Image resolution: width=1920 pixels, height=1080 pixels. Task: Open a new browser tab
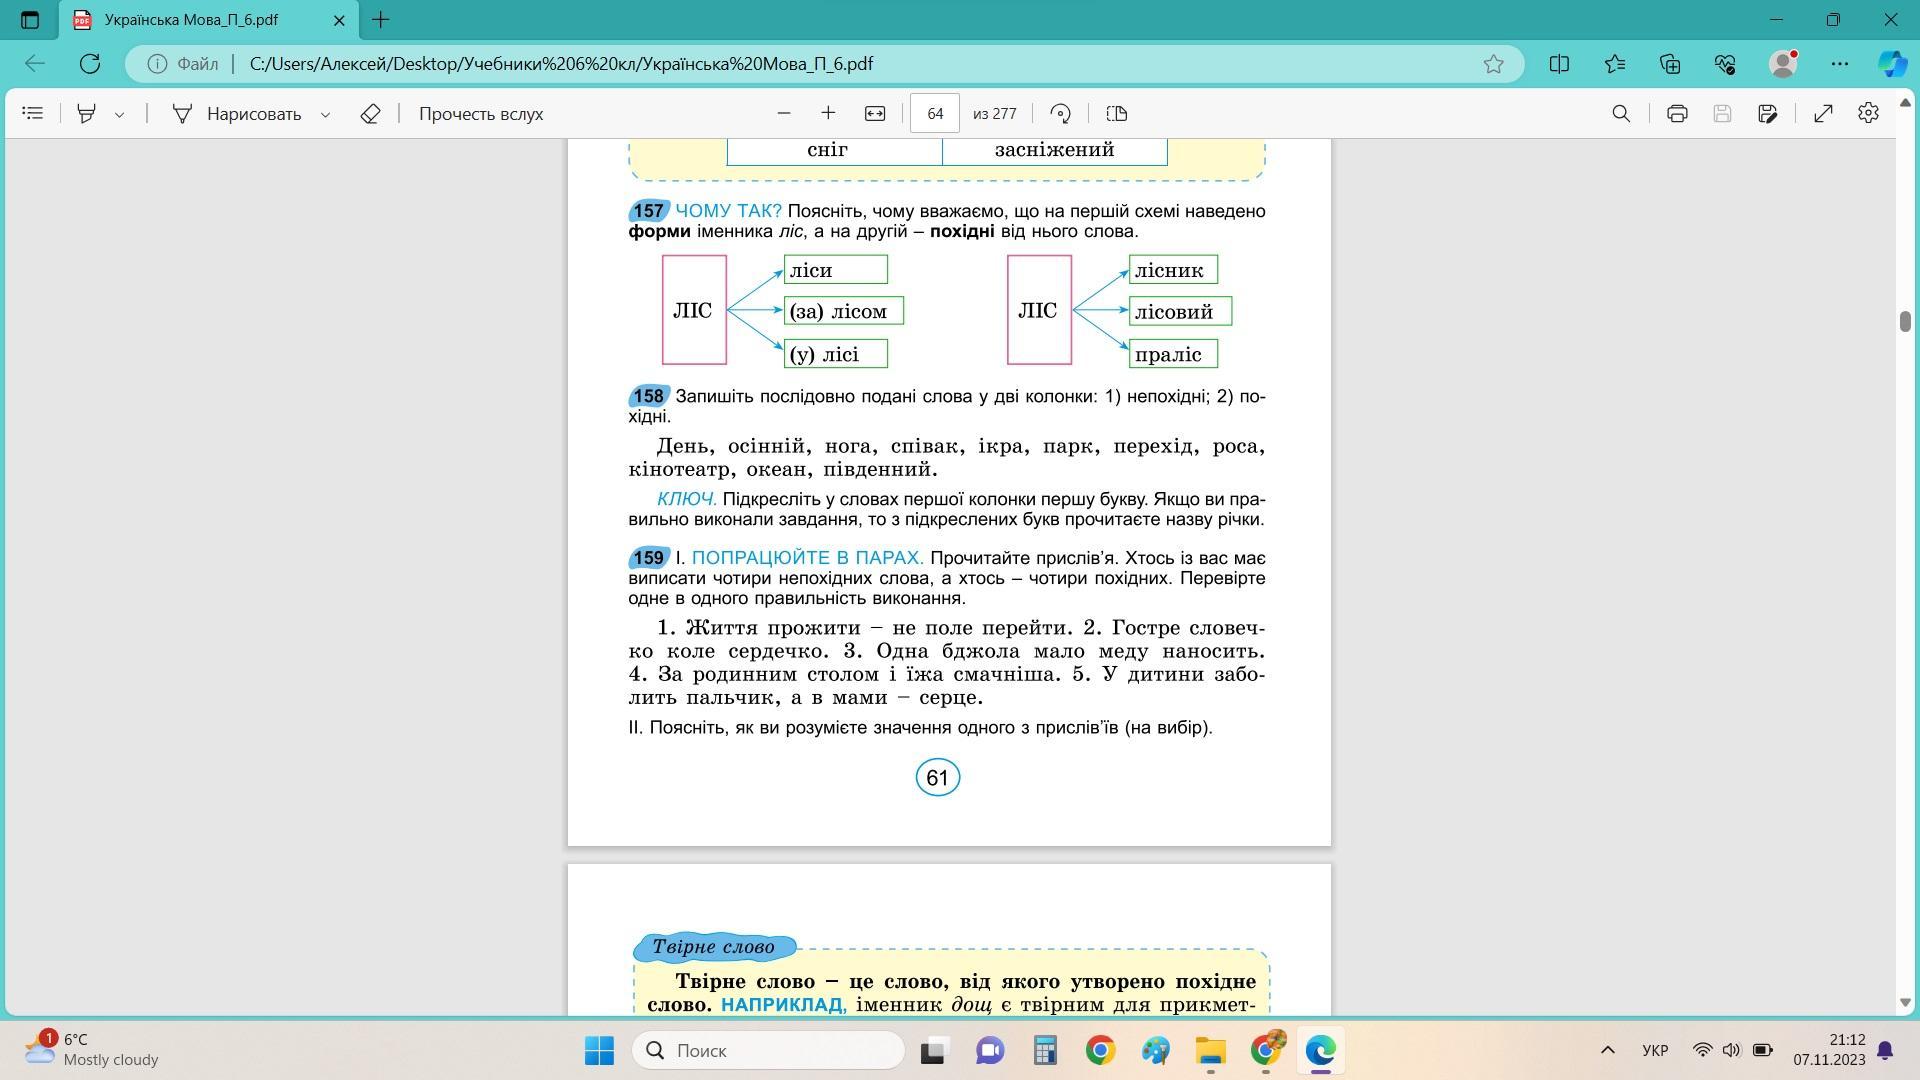(x=381, y=20)
